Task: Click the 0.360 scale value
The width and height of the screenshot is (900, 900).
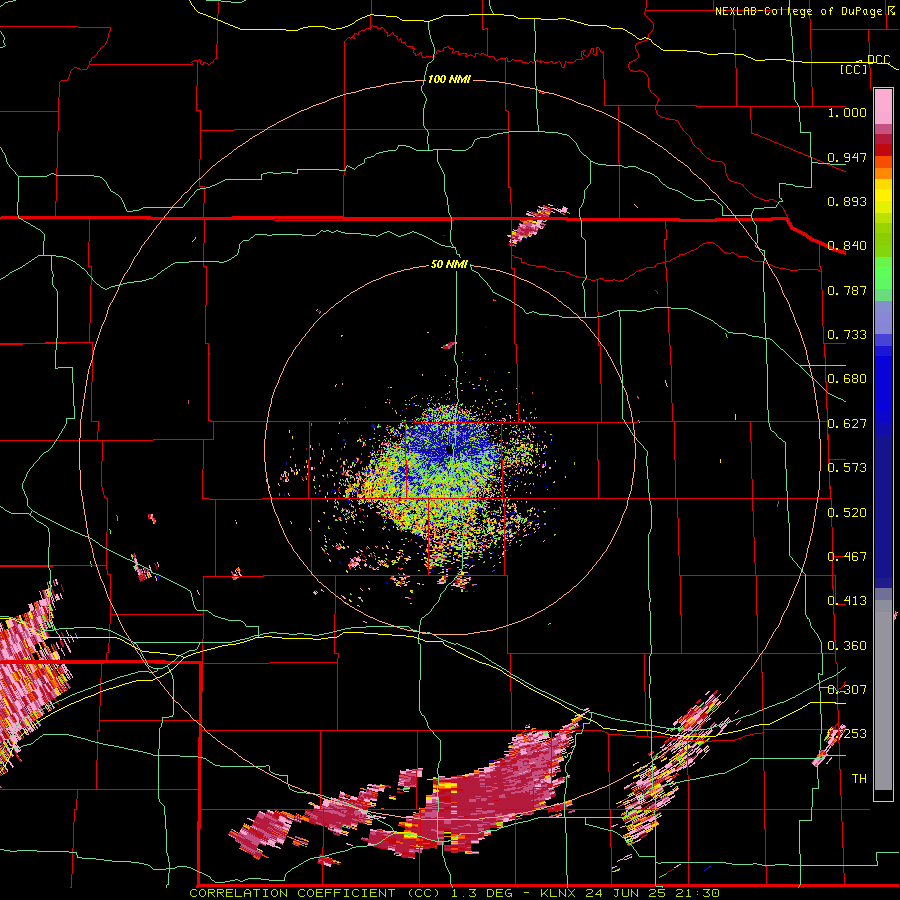Action: click(x=847, y=646)
